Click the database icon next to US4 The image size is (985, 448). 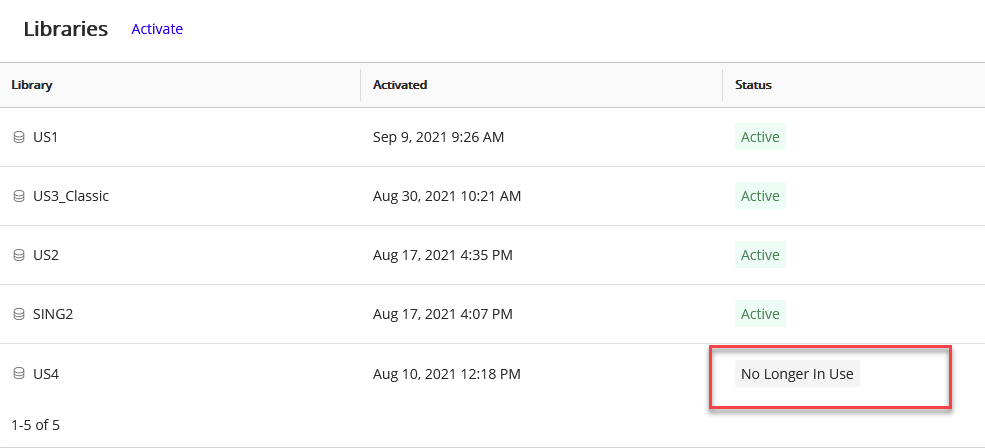click(18, 374)
